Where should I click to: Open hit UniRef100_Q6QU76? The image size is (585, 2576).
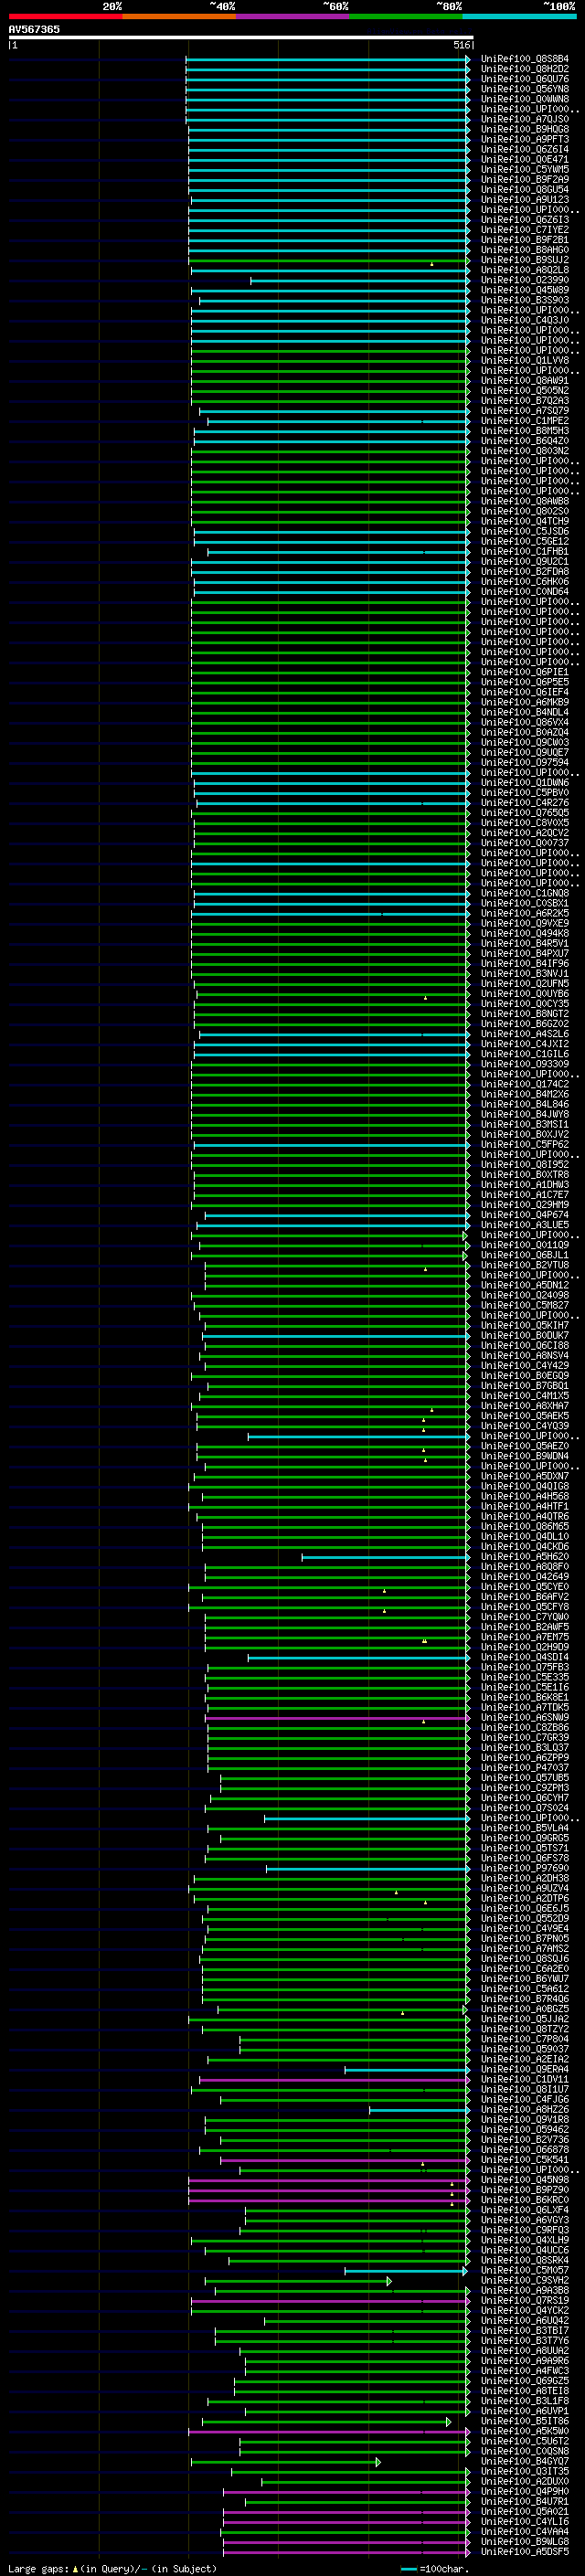(525, 79)
